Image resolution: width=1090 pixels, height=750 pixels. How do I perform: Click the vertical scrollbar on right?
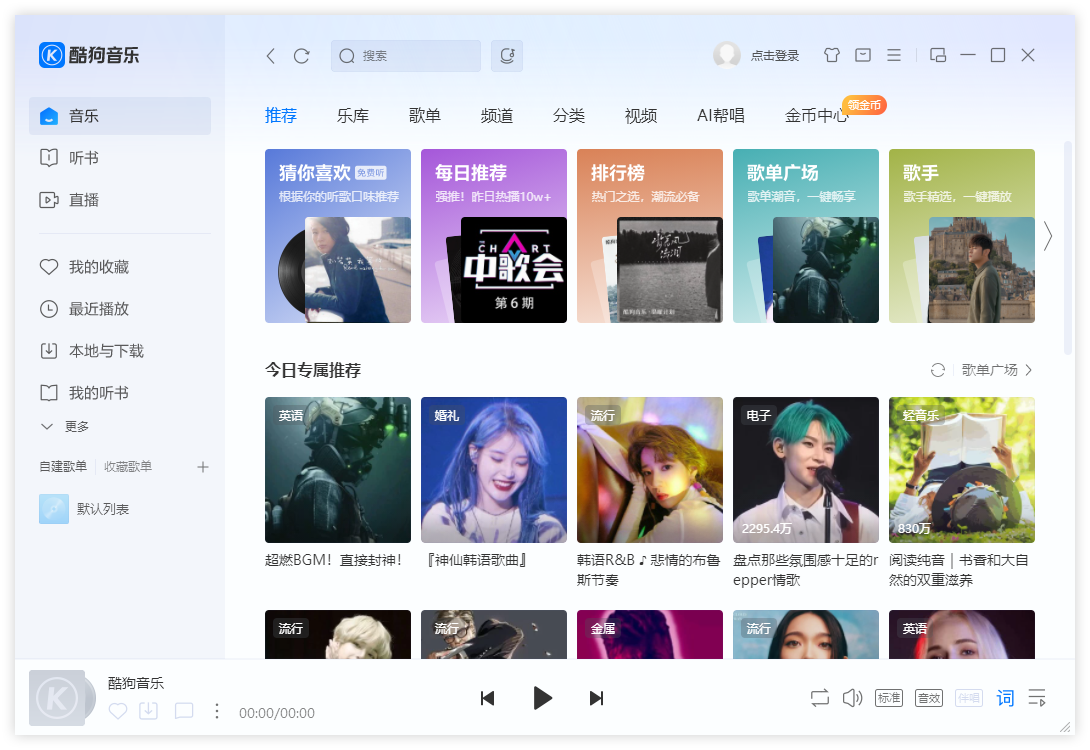click(x=1068, y=247)
